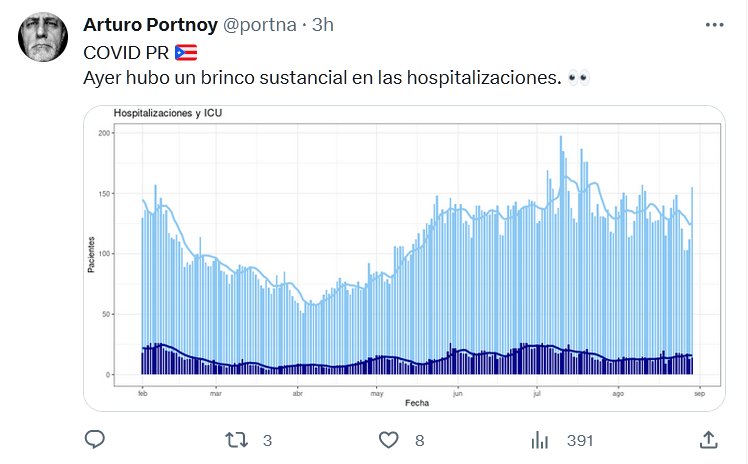This screenshot has width=748, height=464.
Task: Click the eyes emoji in the tweet
Action: tap(578, 78)
